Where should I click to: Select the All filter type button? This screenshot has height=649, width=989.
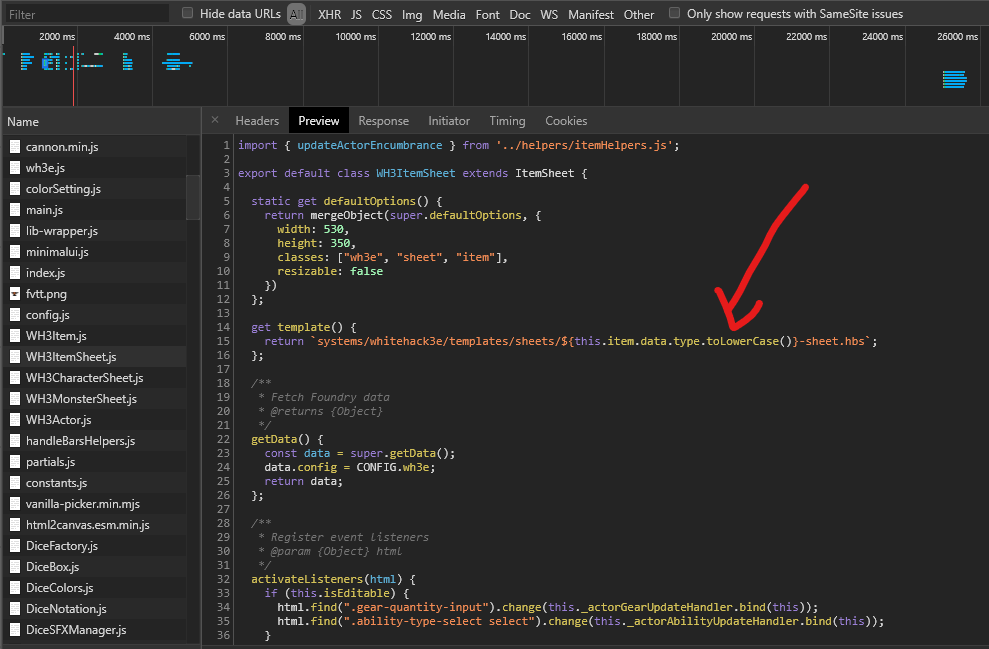pyautogui.click(x=296, y=14)
